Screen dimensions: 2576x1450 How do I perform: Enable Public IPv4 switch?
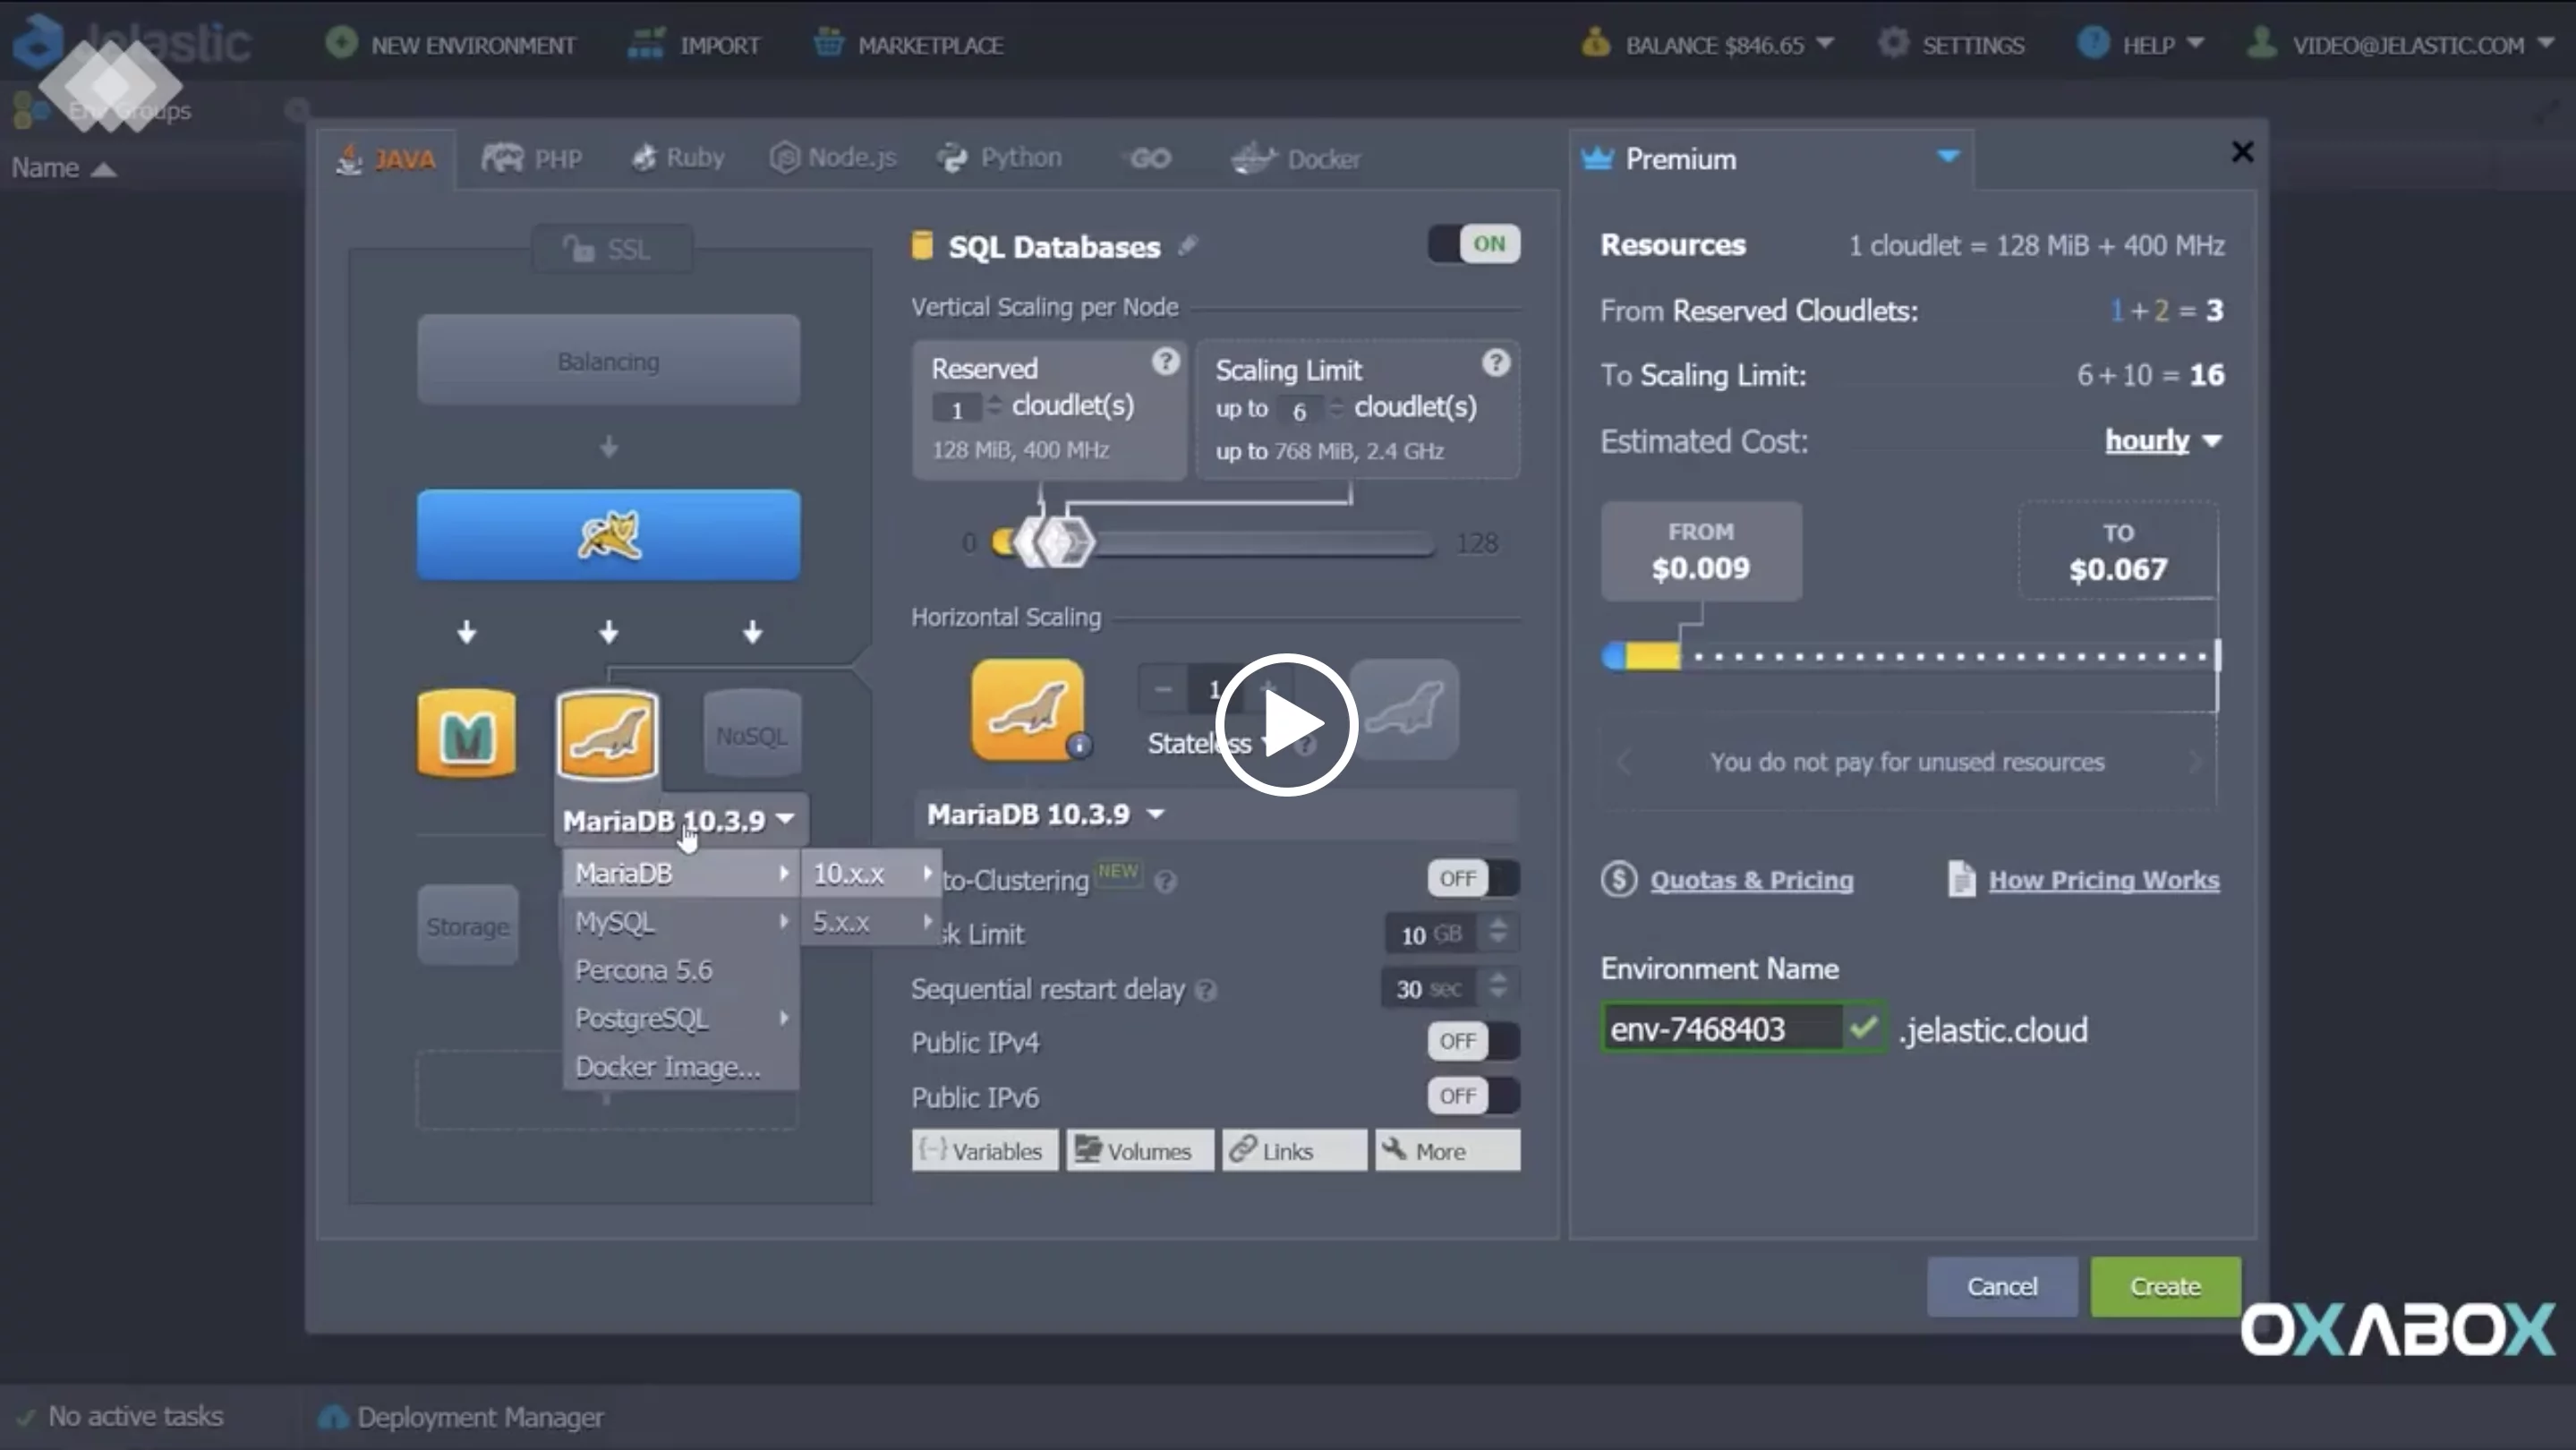pos(1473,1041)
